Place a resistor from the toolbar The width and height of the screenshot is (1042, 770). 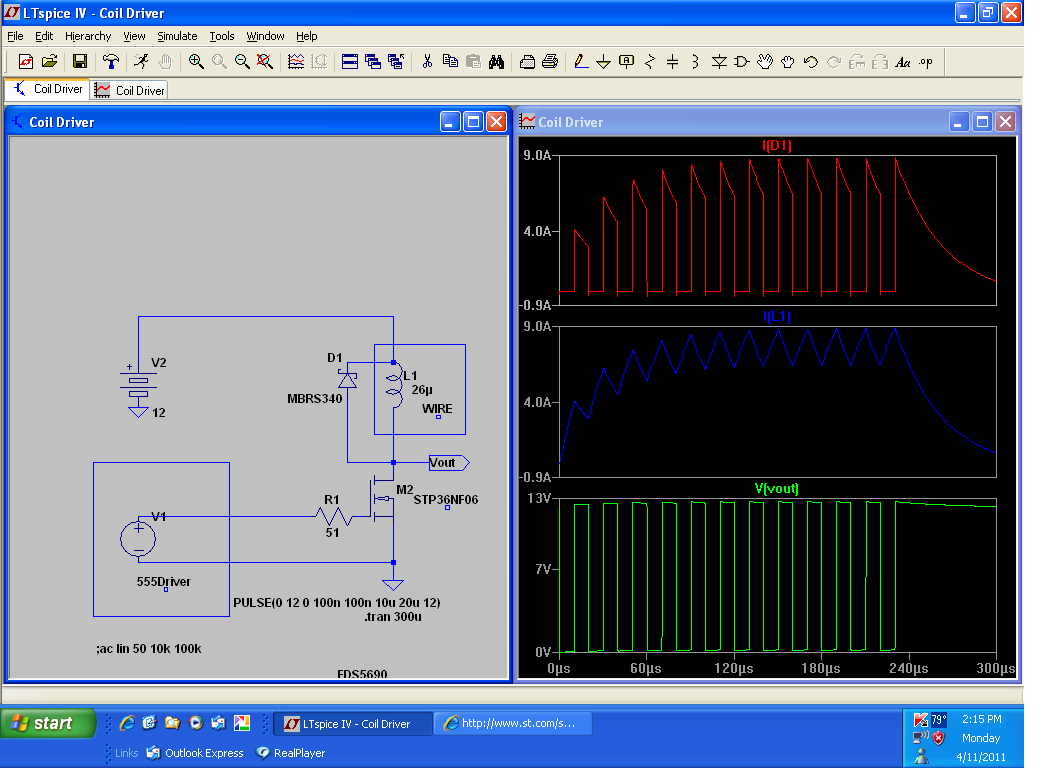[x=650, y=62]
